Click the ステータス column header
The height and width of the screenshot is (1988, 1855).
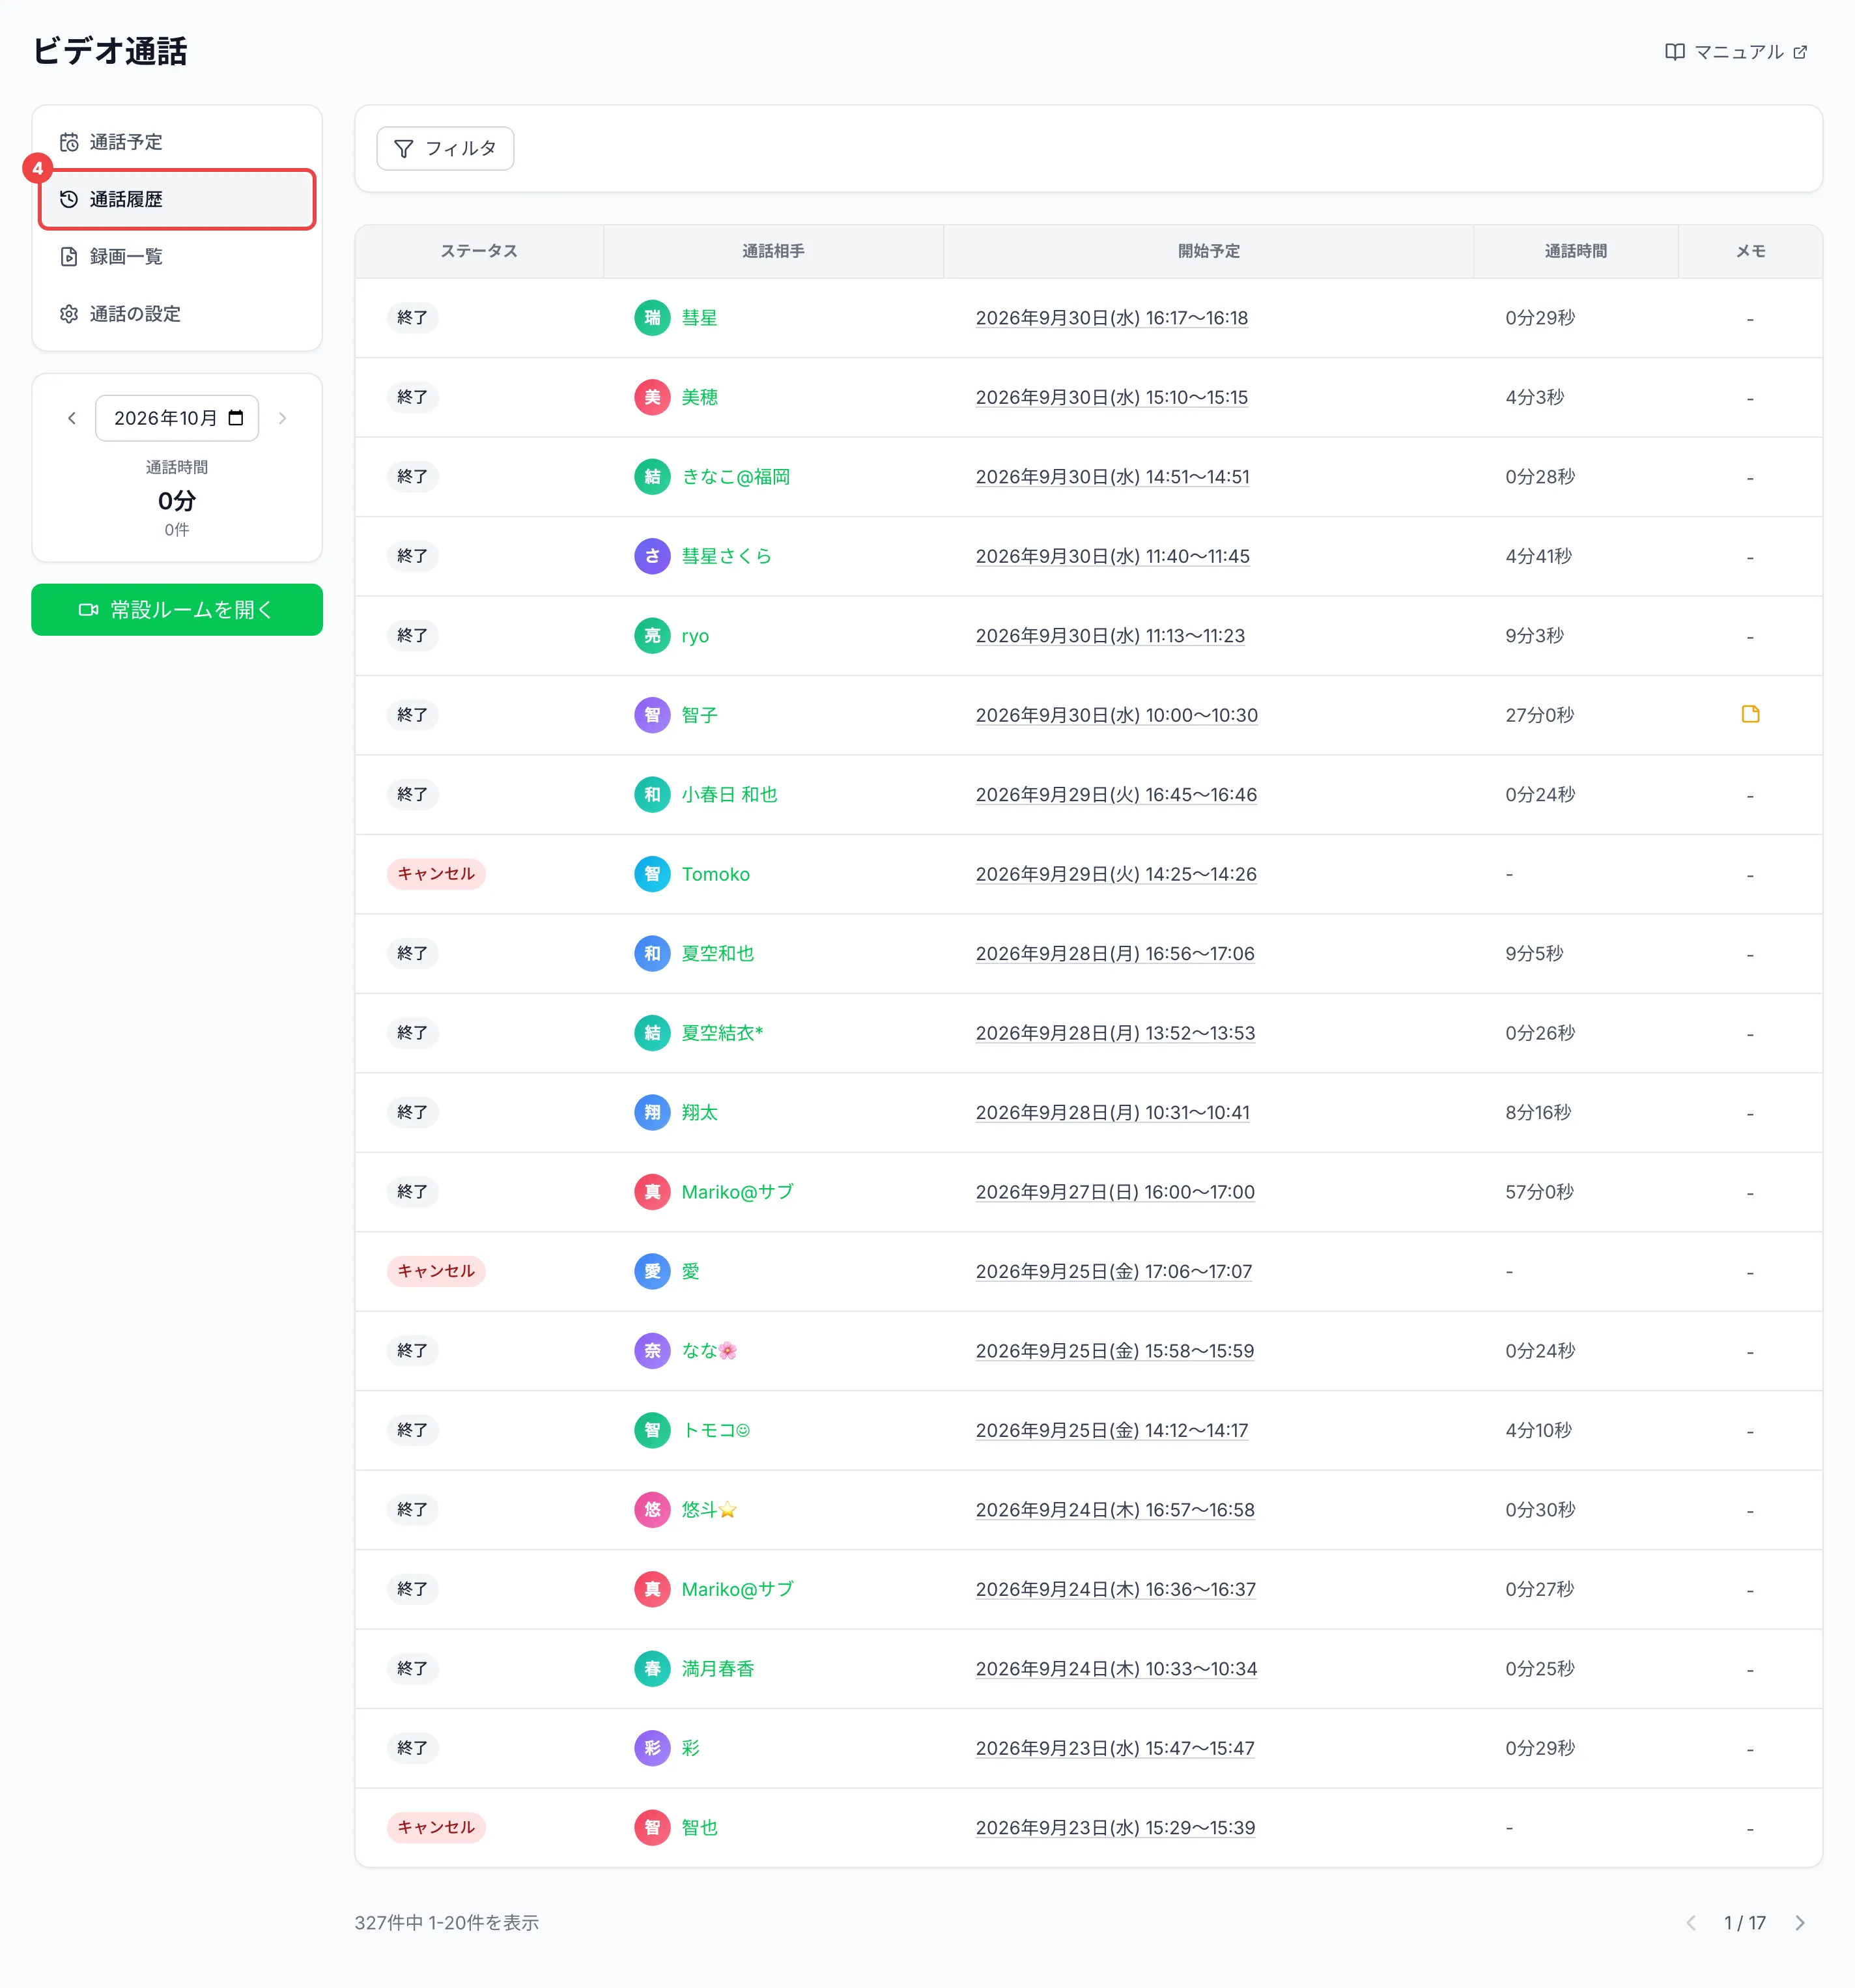pyautogui.click(x=479, y=251)
